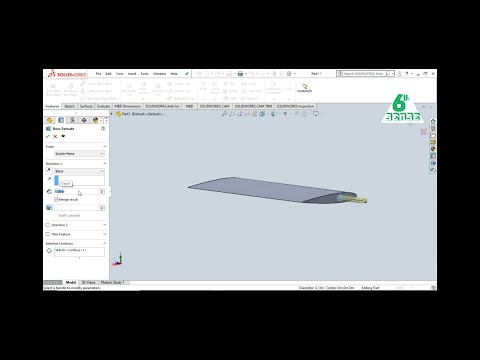Click the Zoom to Fit icon
The height and width of the screenshot is (360, 480).
[224, 114]
